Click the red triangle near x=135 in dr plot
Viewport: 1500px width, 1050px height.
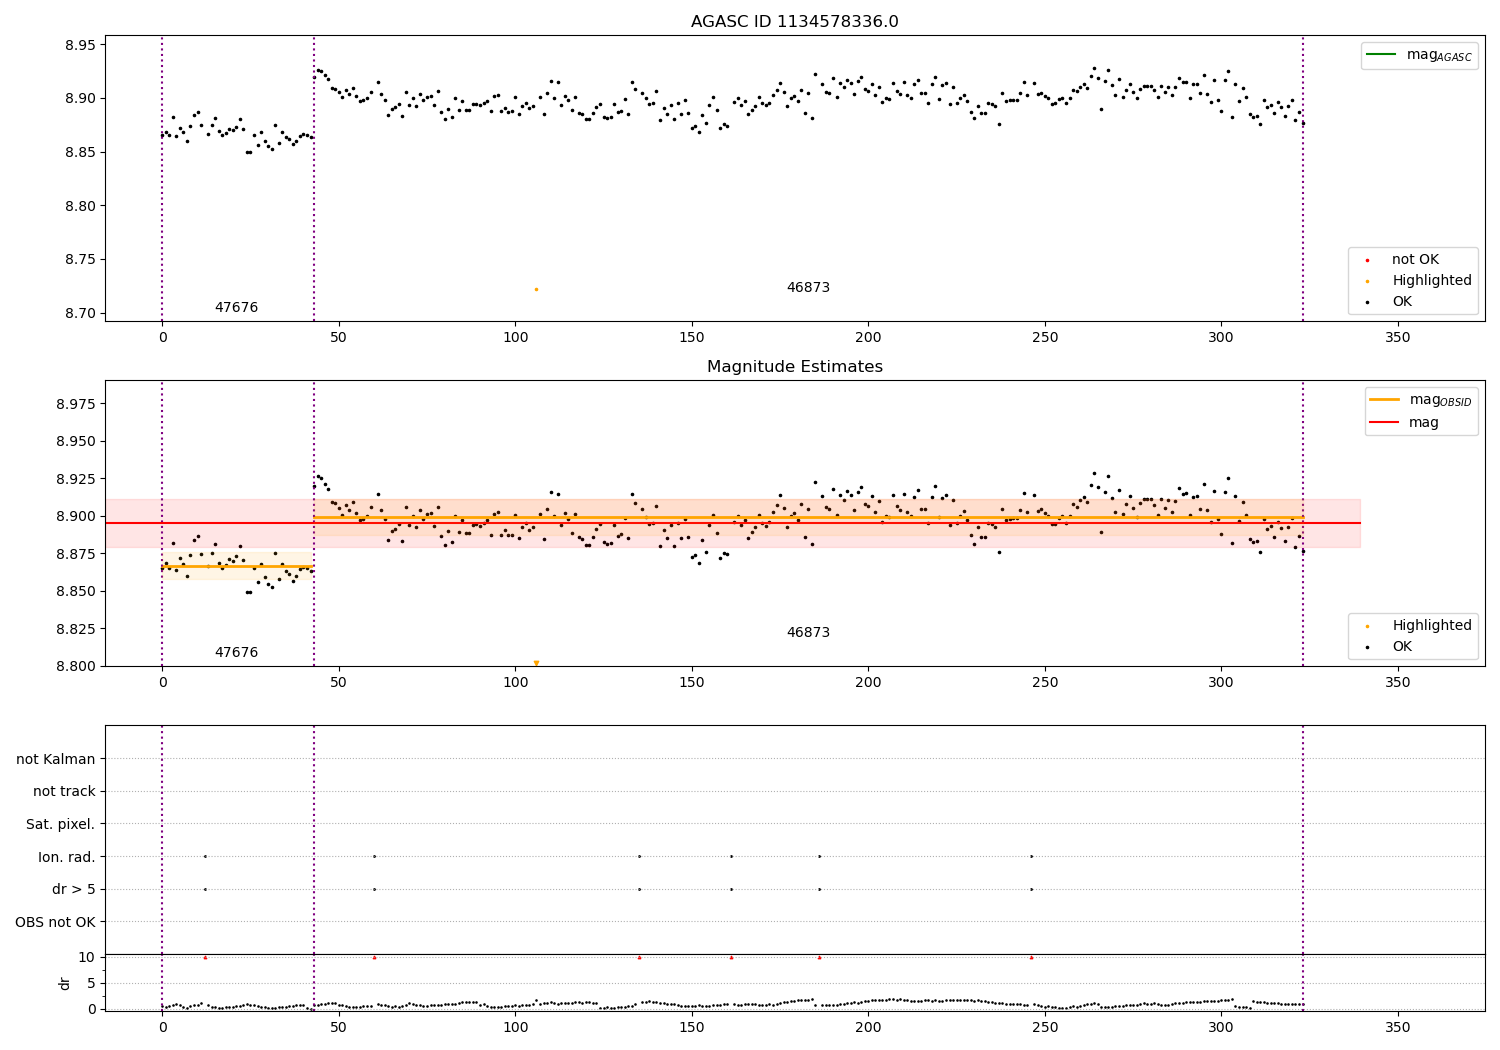(x=639, y=957)
